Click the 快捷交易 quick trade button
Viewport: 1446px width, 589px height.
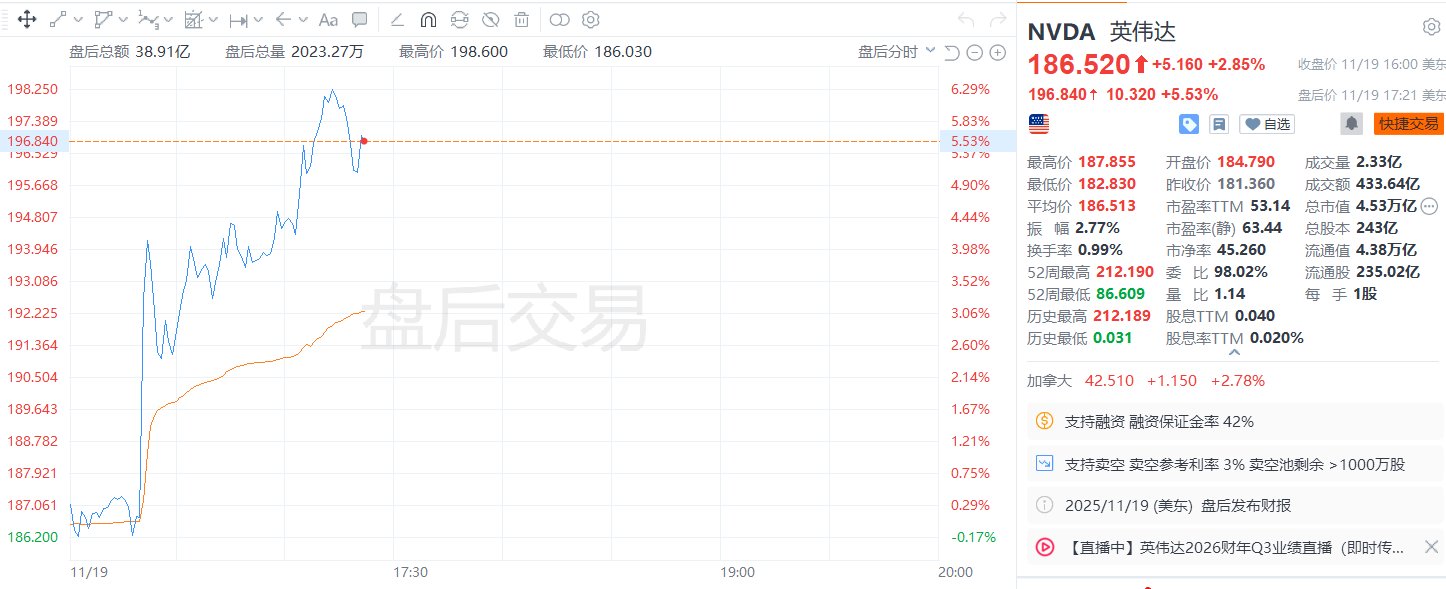coord(1408,124)
